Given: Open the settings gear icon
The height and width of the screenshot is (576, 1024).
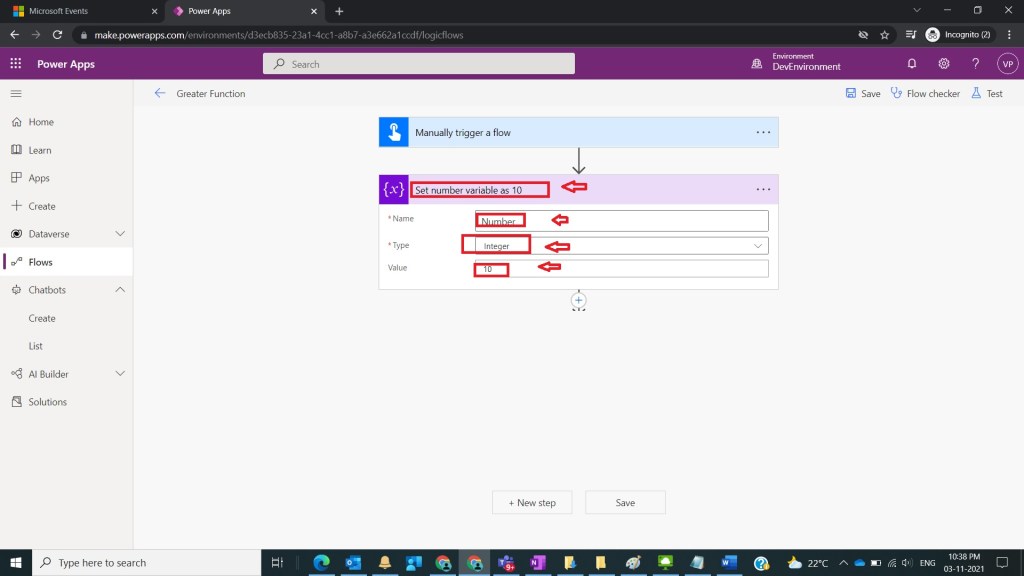Looking at the screenshot, I should pyautogui.click(x=944, y=63).
